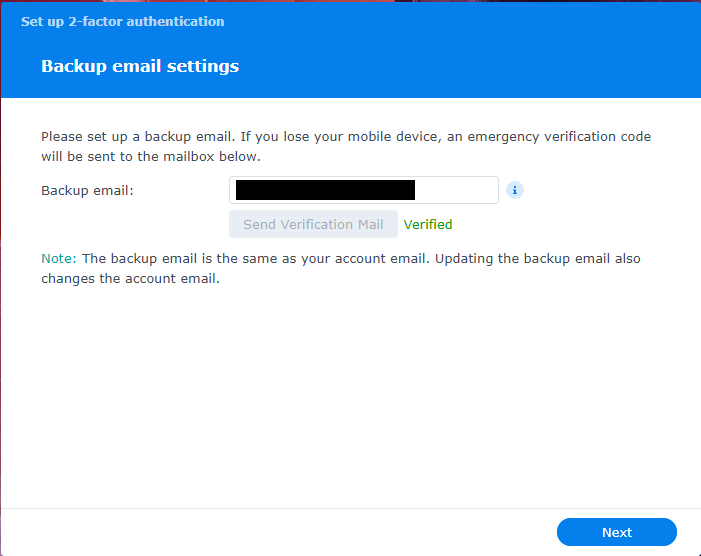Click "changes the account email" note line
Screen dimensions: 701x556
[x=130, y=279]
